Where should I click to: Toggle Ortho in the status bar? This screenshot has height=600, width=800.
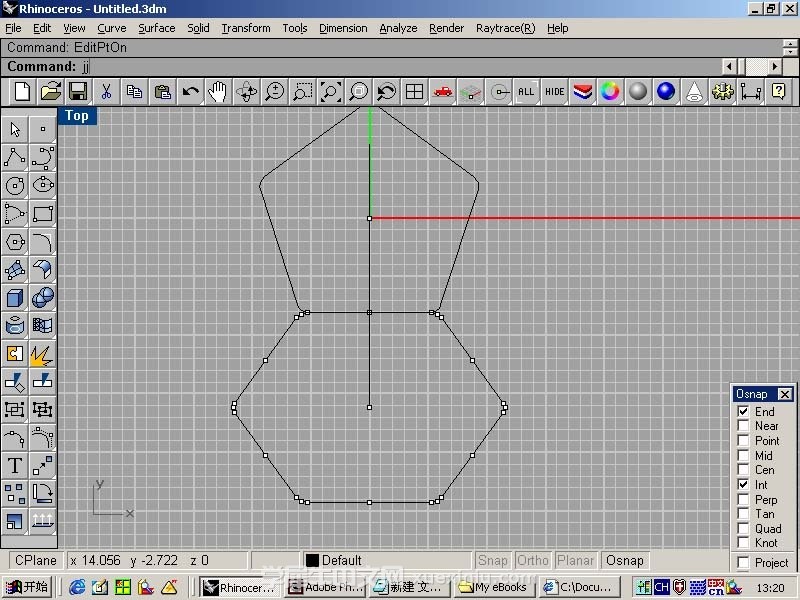533,560
